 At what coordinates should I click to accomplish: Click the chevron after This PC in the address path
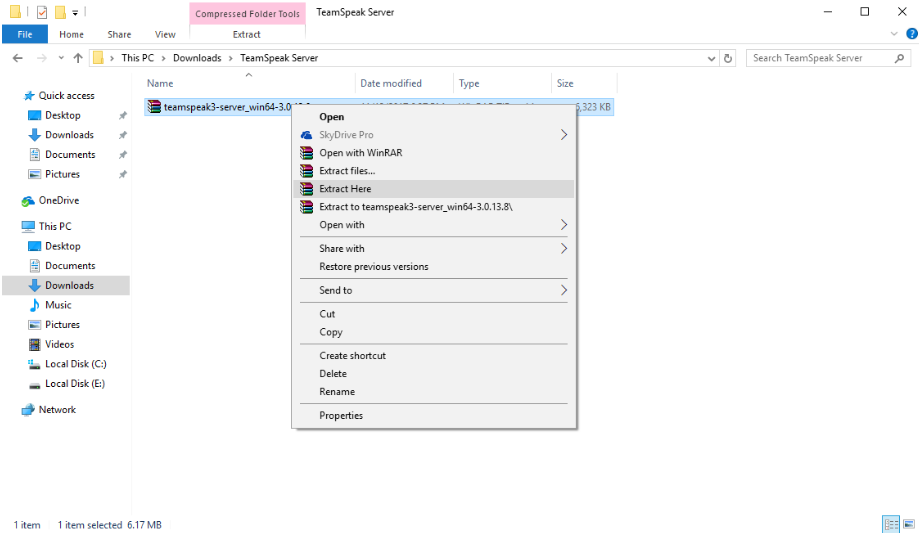(x=164, y=58)
